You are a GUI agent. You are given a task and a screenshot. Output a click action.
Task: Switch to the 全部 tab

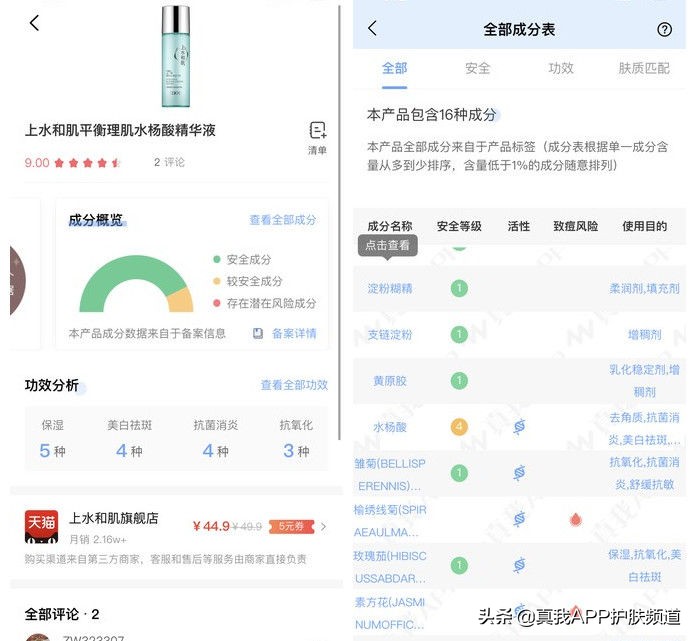(x=394, y=68)
